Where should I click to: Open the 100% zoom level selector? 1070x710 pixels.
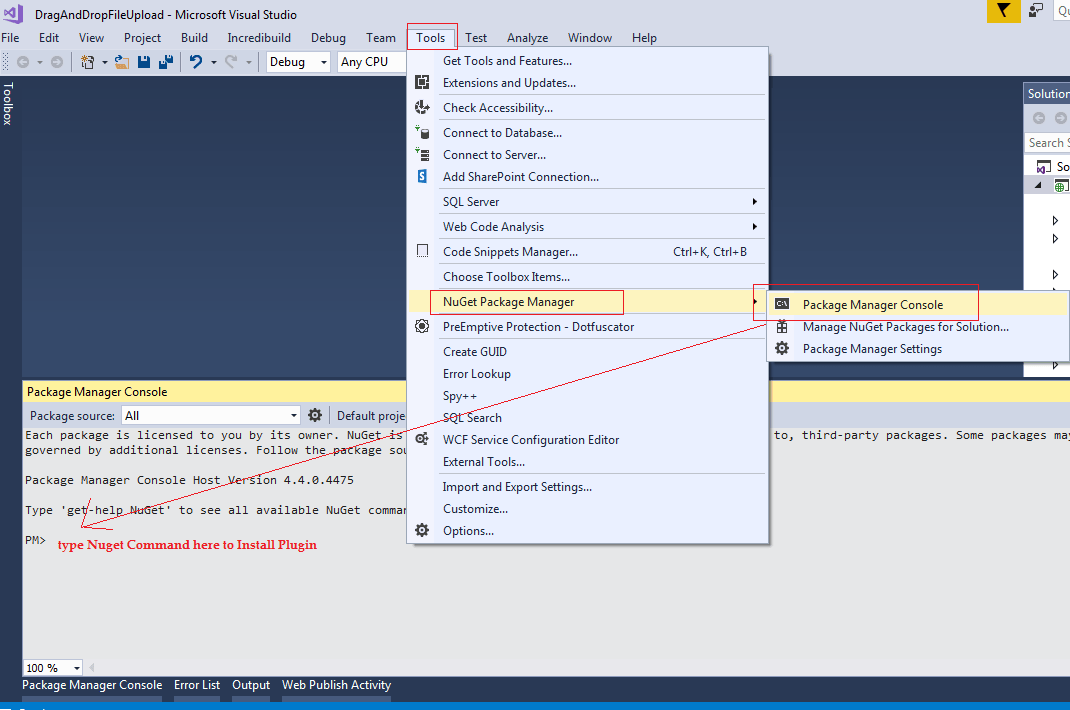click(52, 667)
